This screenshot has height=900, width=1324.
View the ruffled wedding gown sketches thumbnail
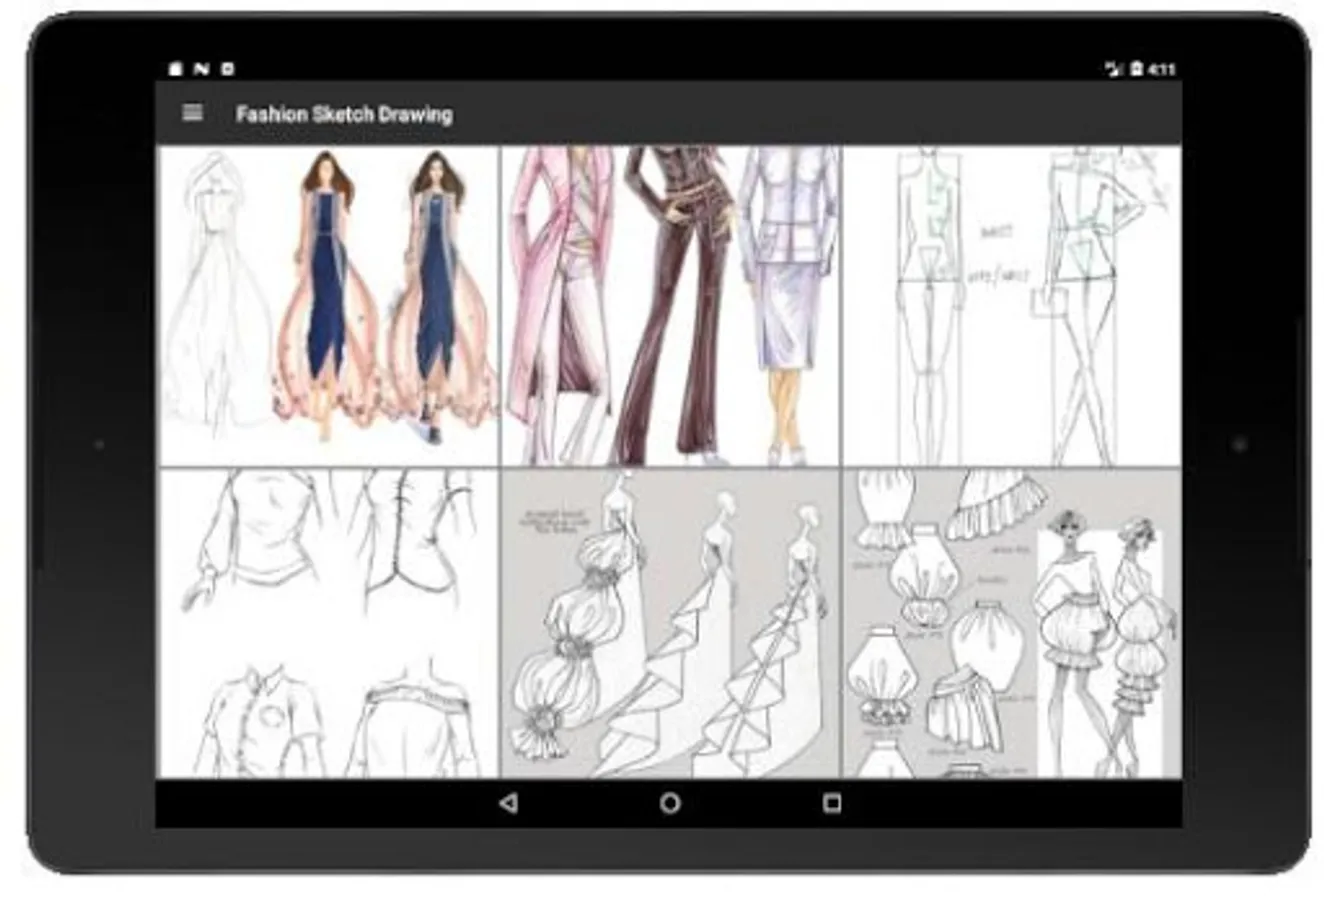point(670,623)
